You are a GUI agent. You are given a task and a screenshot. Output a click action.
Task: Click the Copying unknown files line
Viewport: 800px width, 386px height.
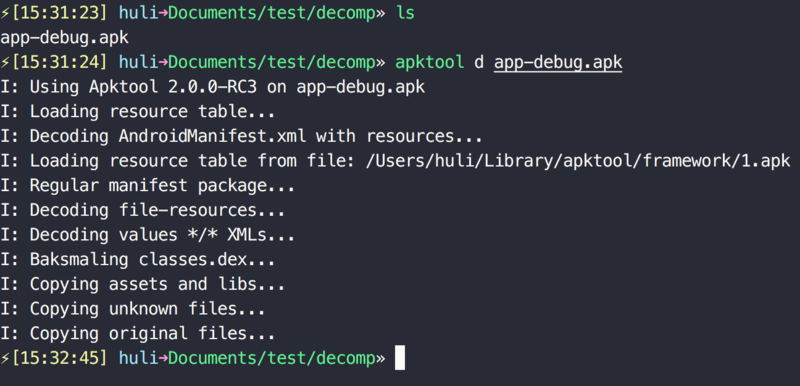pyautogui.click(x=133, y=309)
